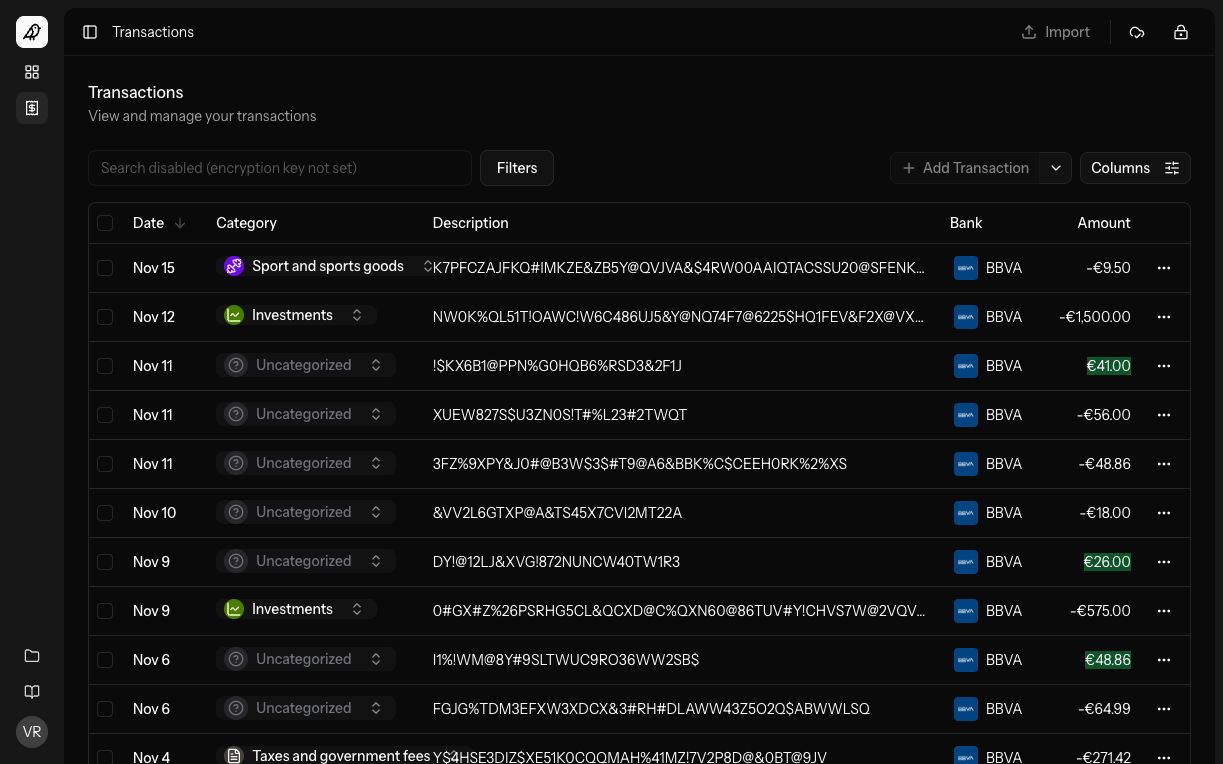
Task: Select the Transactions receipt icon in sidebar
Action: pos(31,108)
